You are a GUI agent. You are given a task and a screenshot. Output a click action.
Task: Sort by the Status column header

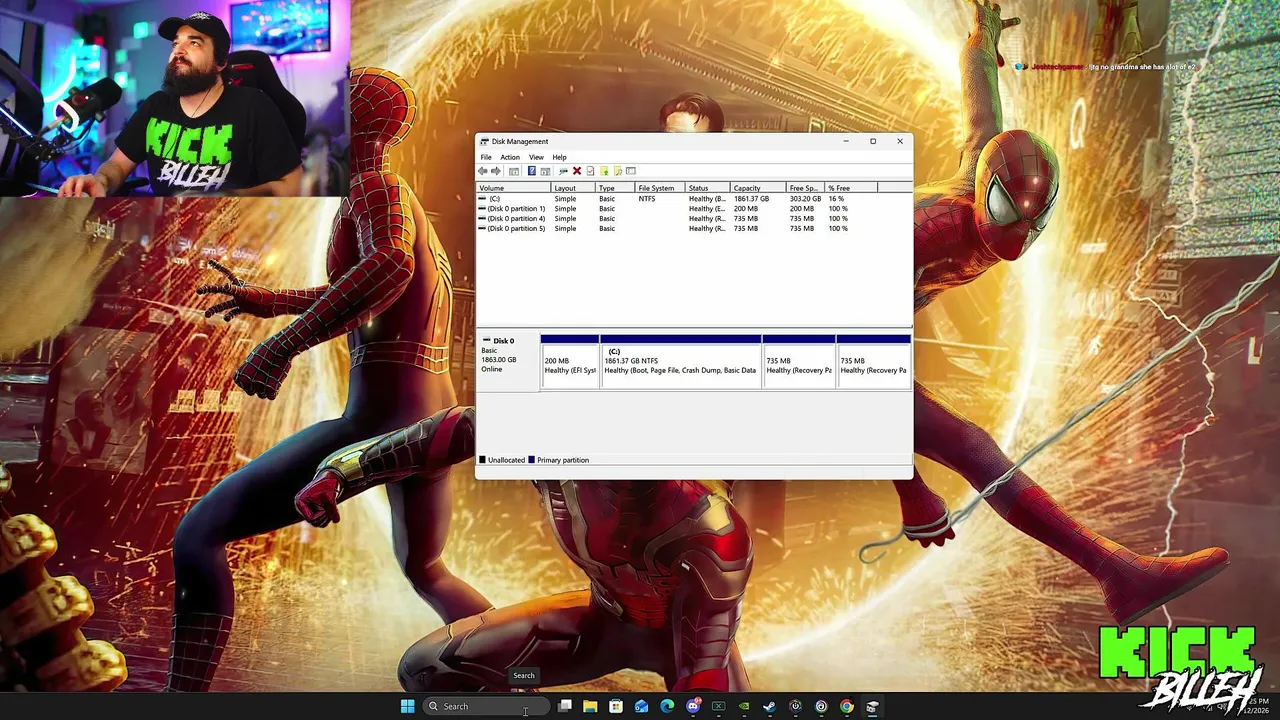(708, 188)
